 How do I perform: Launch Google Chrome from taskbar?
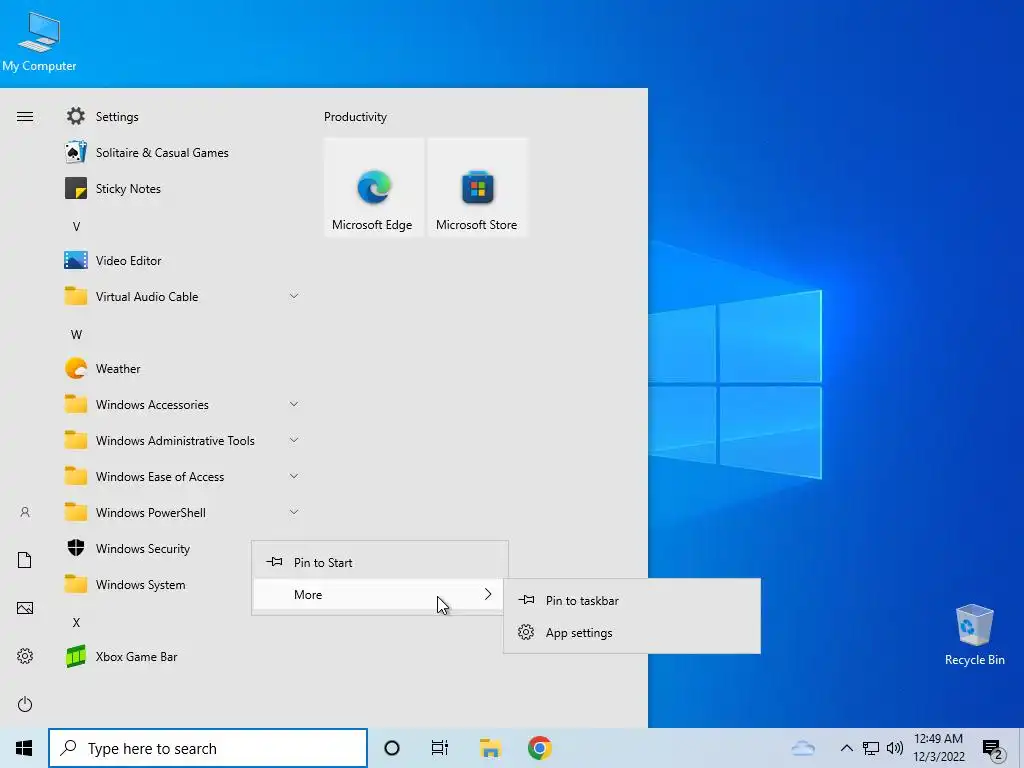click(539, 748)
